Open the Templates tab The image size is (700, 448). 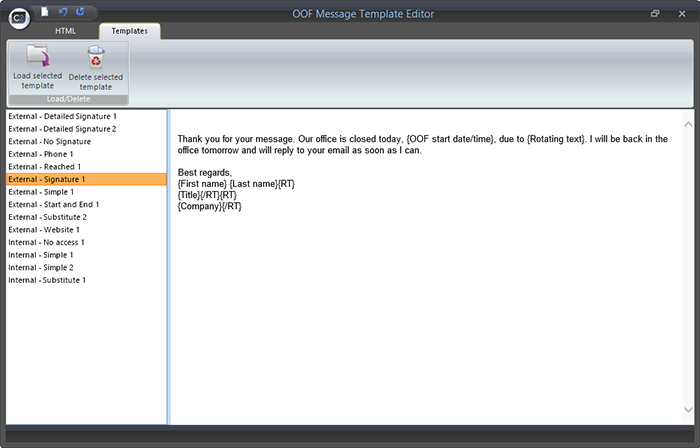(x=129, y=31)
